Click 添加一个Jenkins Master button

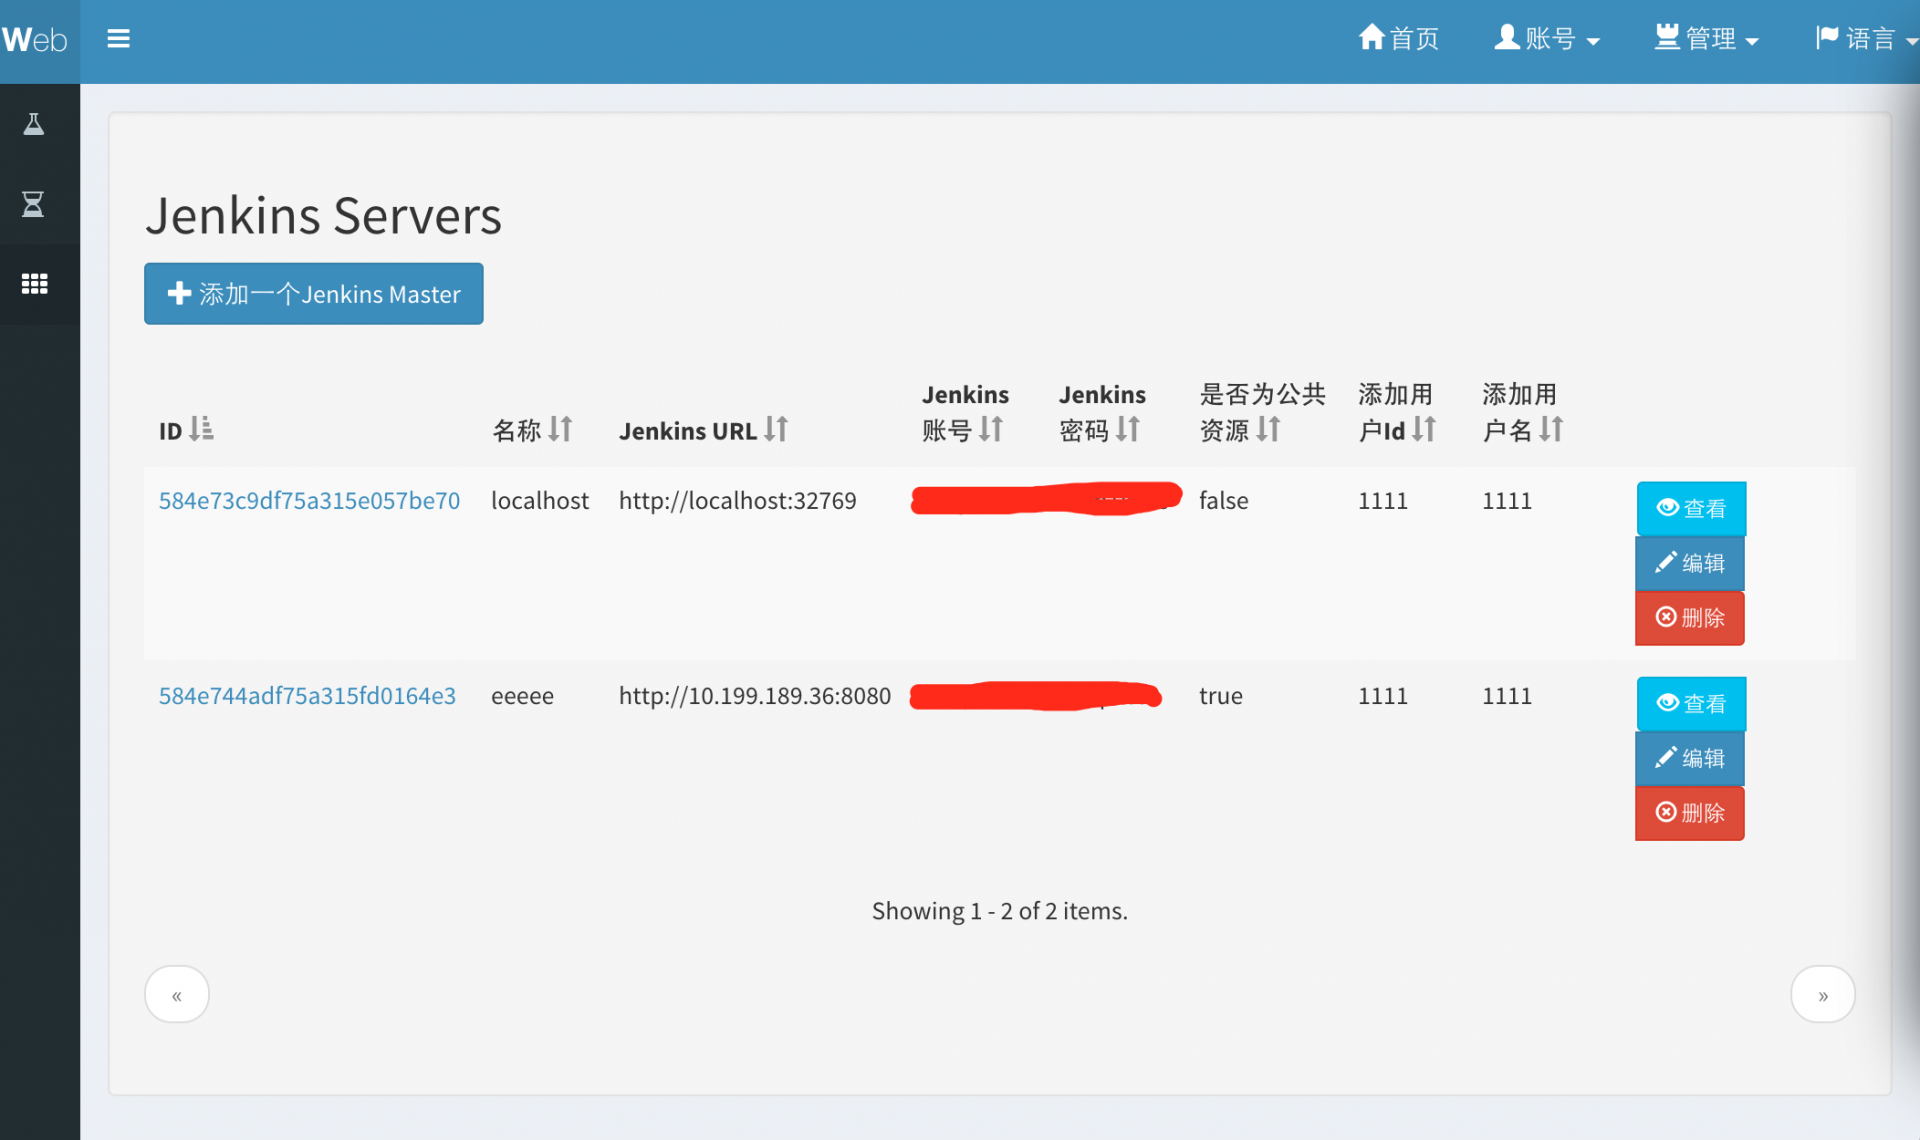click(x=314, y=294)
